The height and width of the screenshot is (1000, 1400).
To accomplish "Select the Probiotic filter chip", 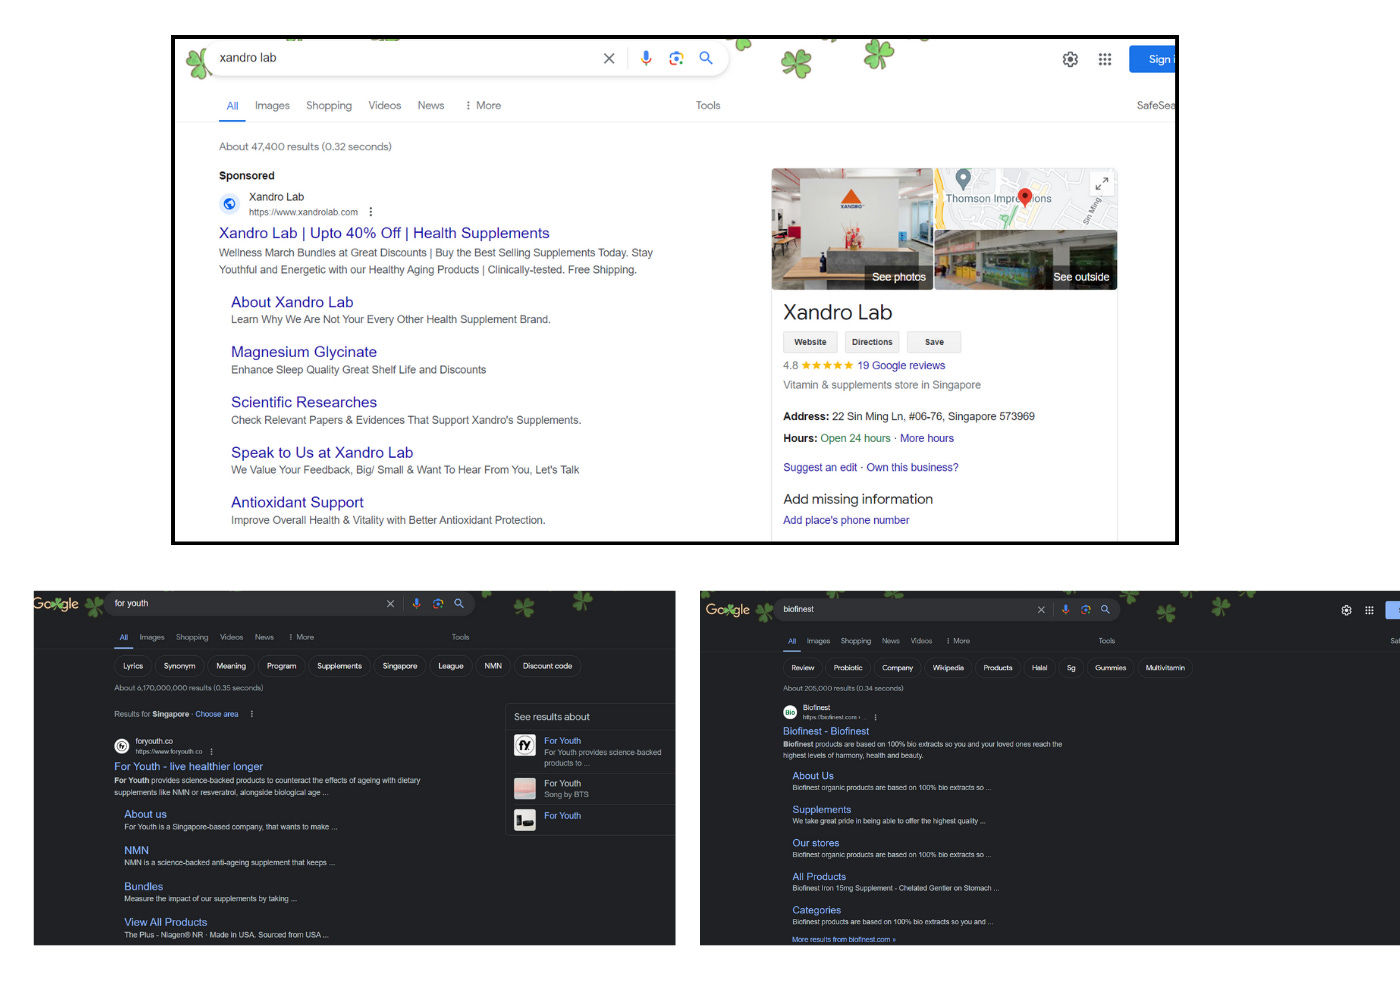I will click(848, 668).
